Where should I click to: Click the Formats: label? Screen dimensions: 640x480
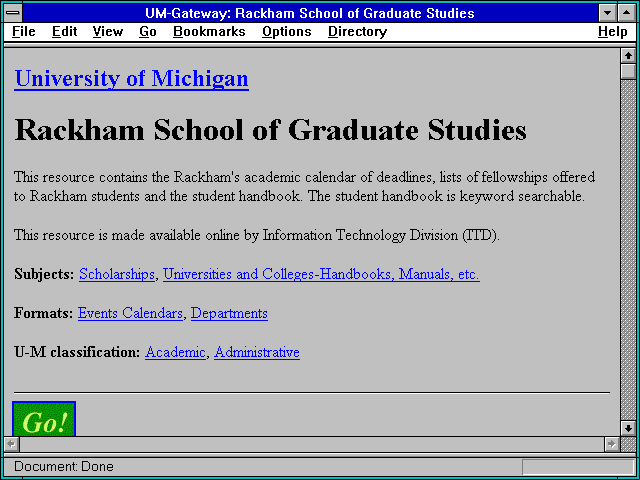click(44, 313)
